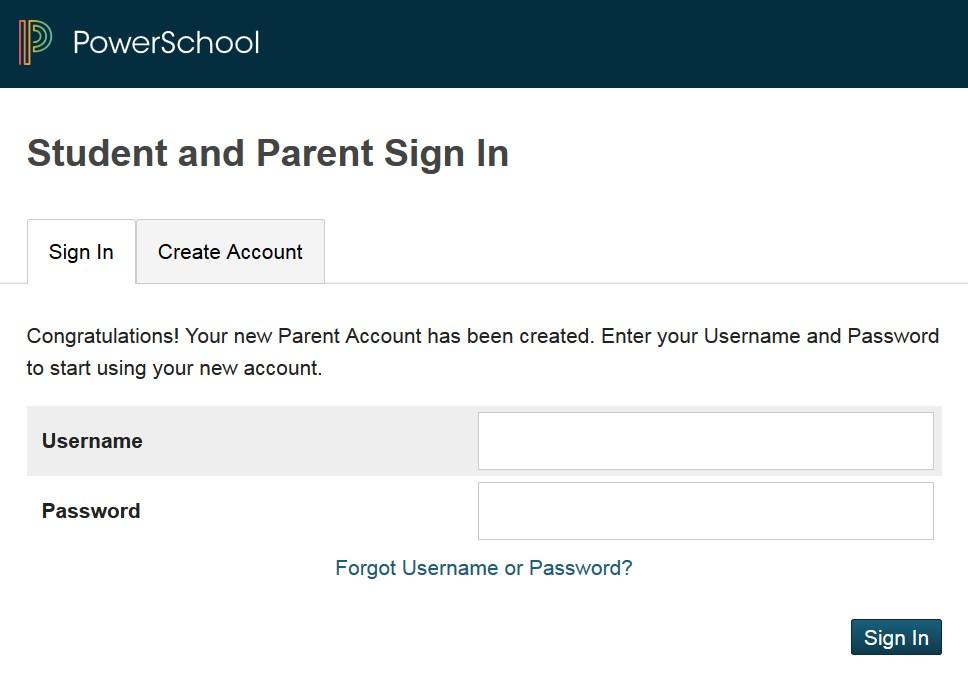Click the PowerSchool "P" logo icon
Screen dimensions: 968x684
(x=35, y=42)
